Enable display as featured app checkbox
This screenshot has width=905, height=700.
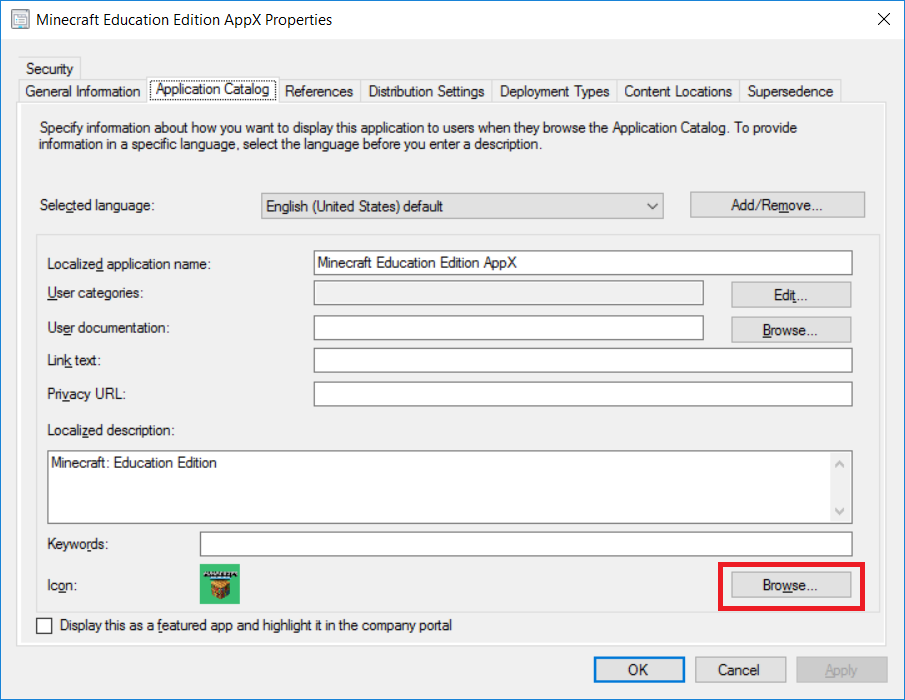coord(44,626)
